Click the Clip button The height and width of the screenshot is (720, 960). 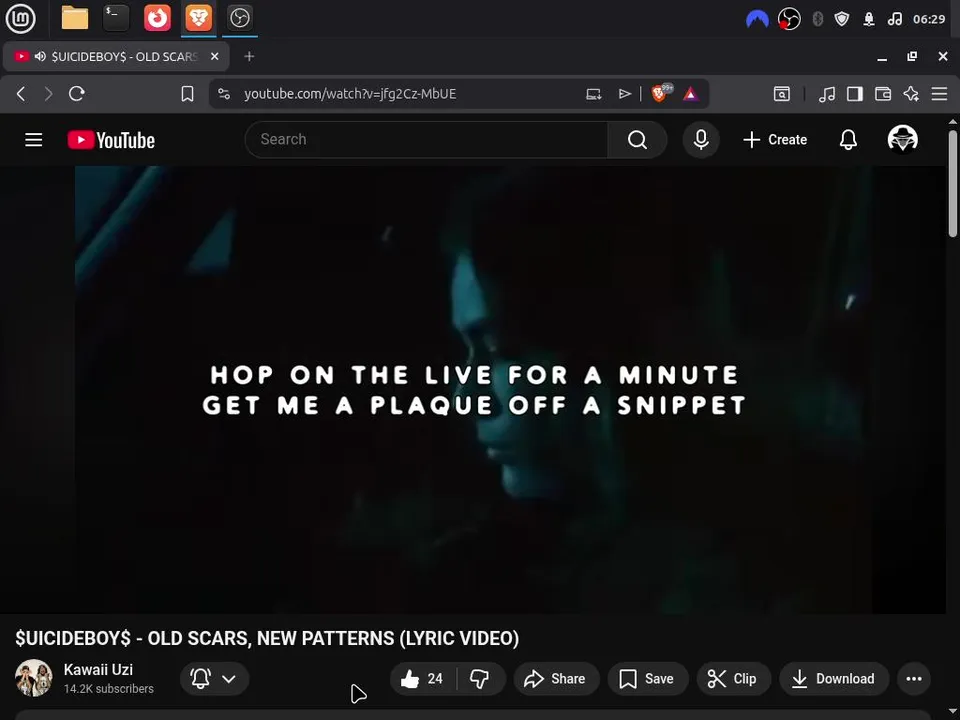click(x=733, y=678)
